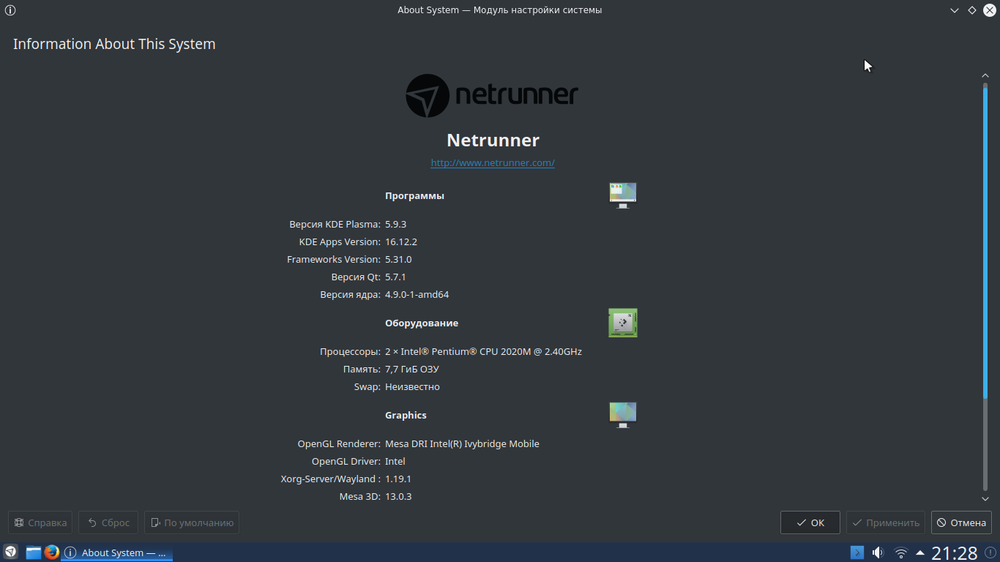The height and width of the screenshot is (562, 1000).
Task: Expand hidden system tray icons arrow
Action: coord(920,552)
